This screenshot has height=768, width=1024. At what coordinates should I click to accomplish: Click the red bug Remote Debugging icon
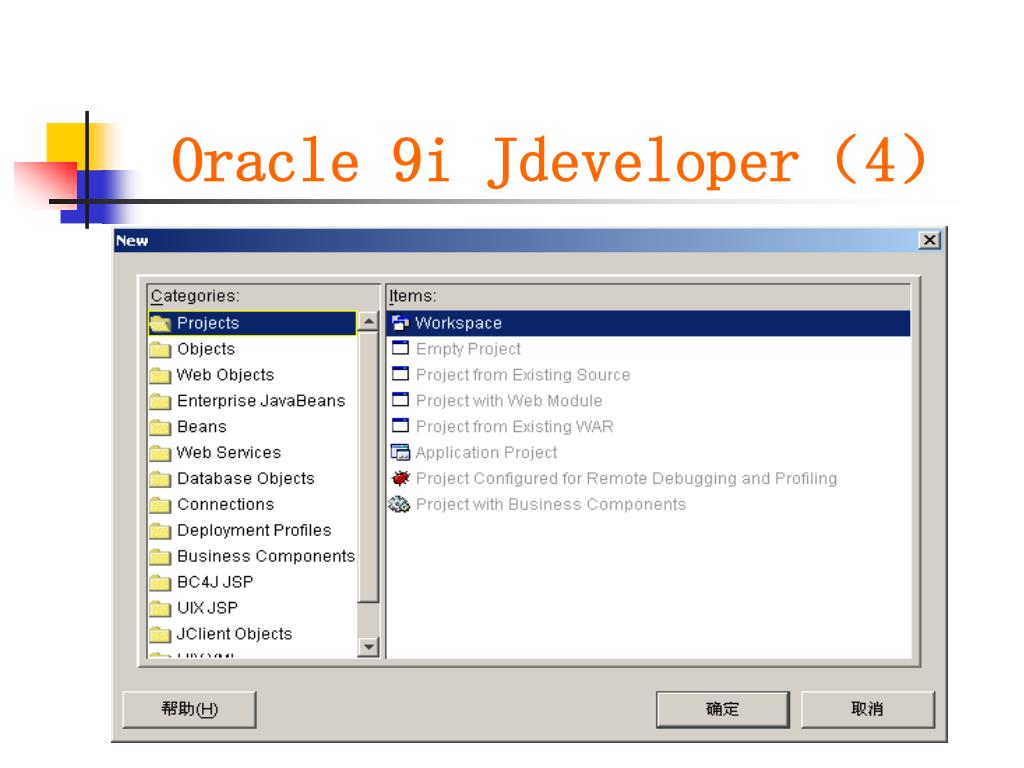[x=400, y=478]
